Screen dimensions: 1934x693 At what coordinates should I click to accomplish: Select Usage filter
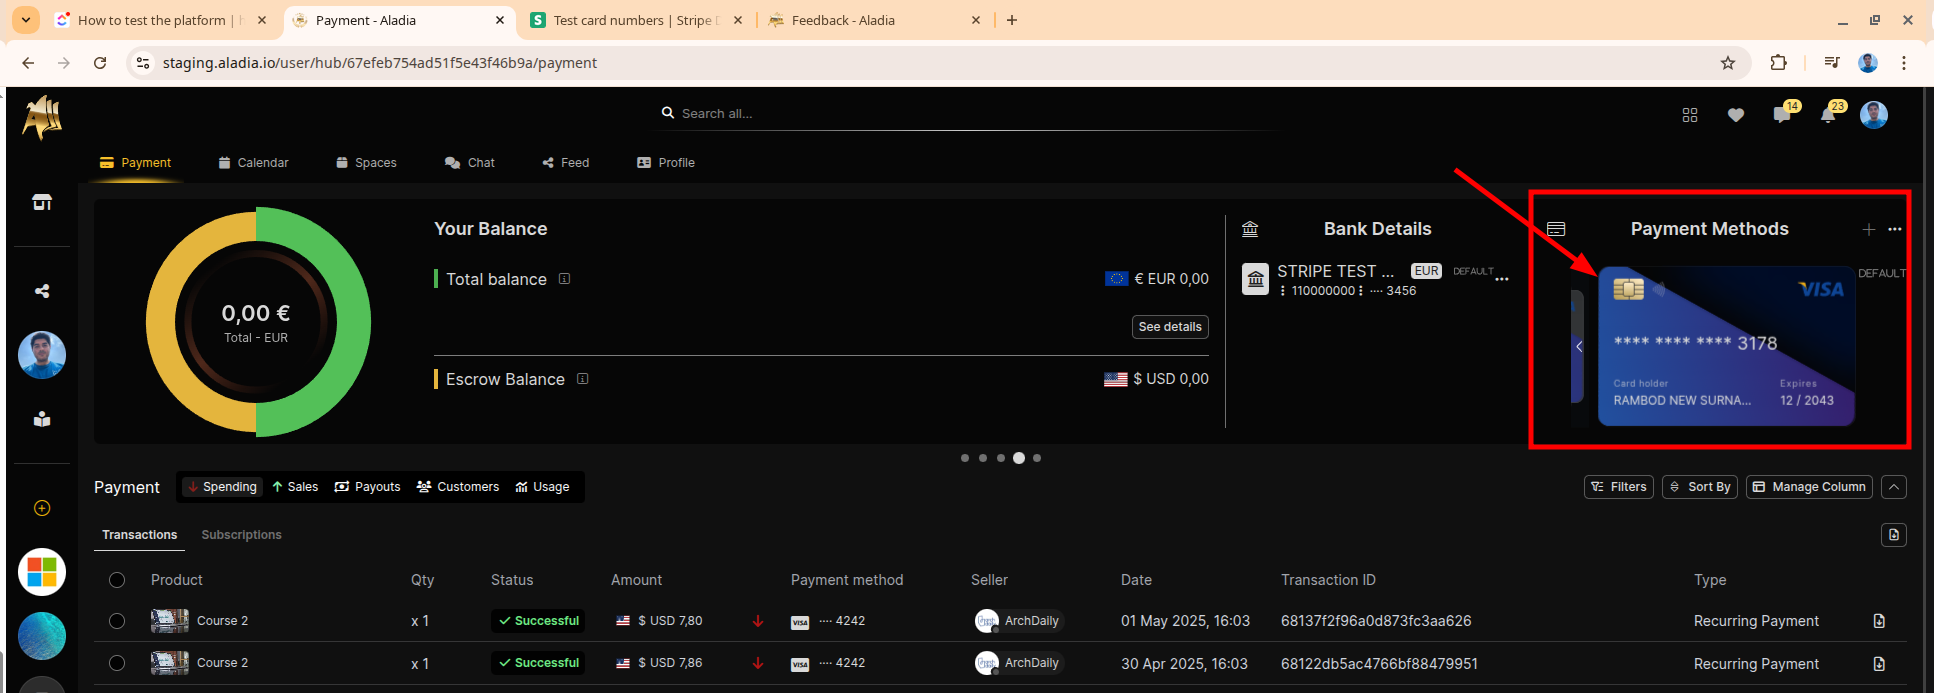[x=542, y=487]
